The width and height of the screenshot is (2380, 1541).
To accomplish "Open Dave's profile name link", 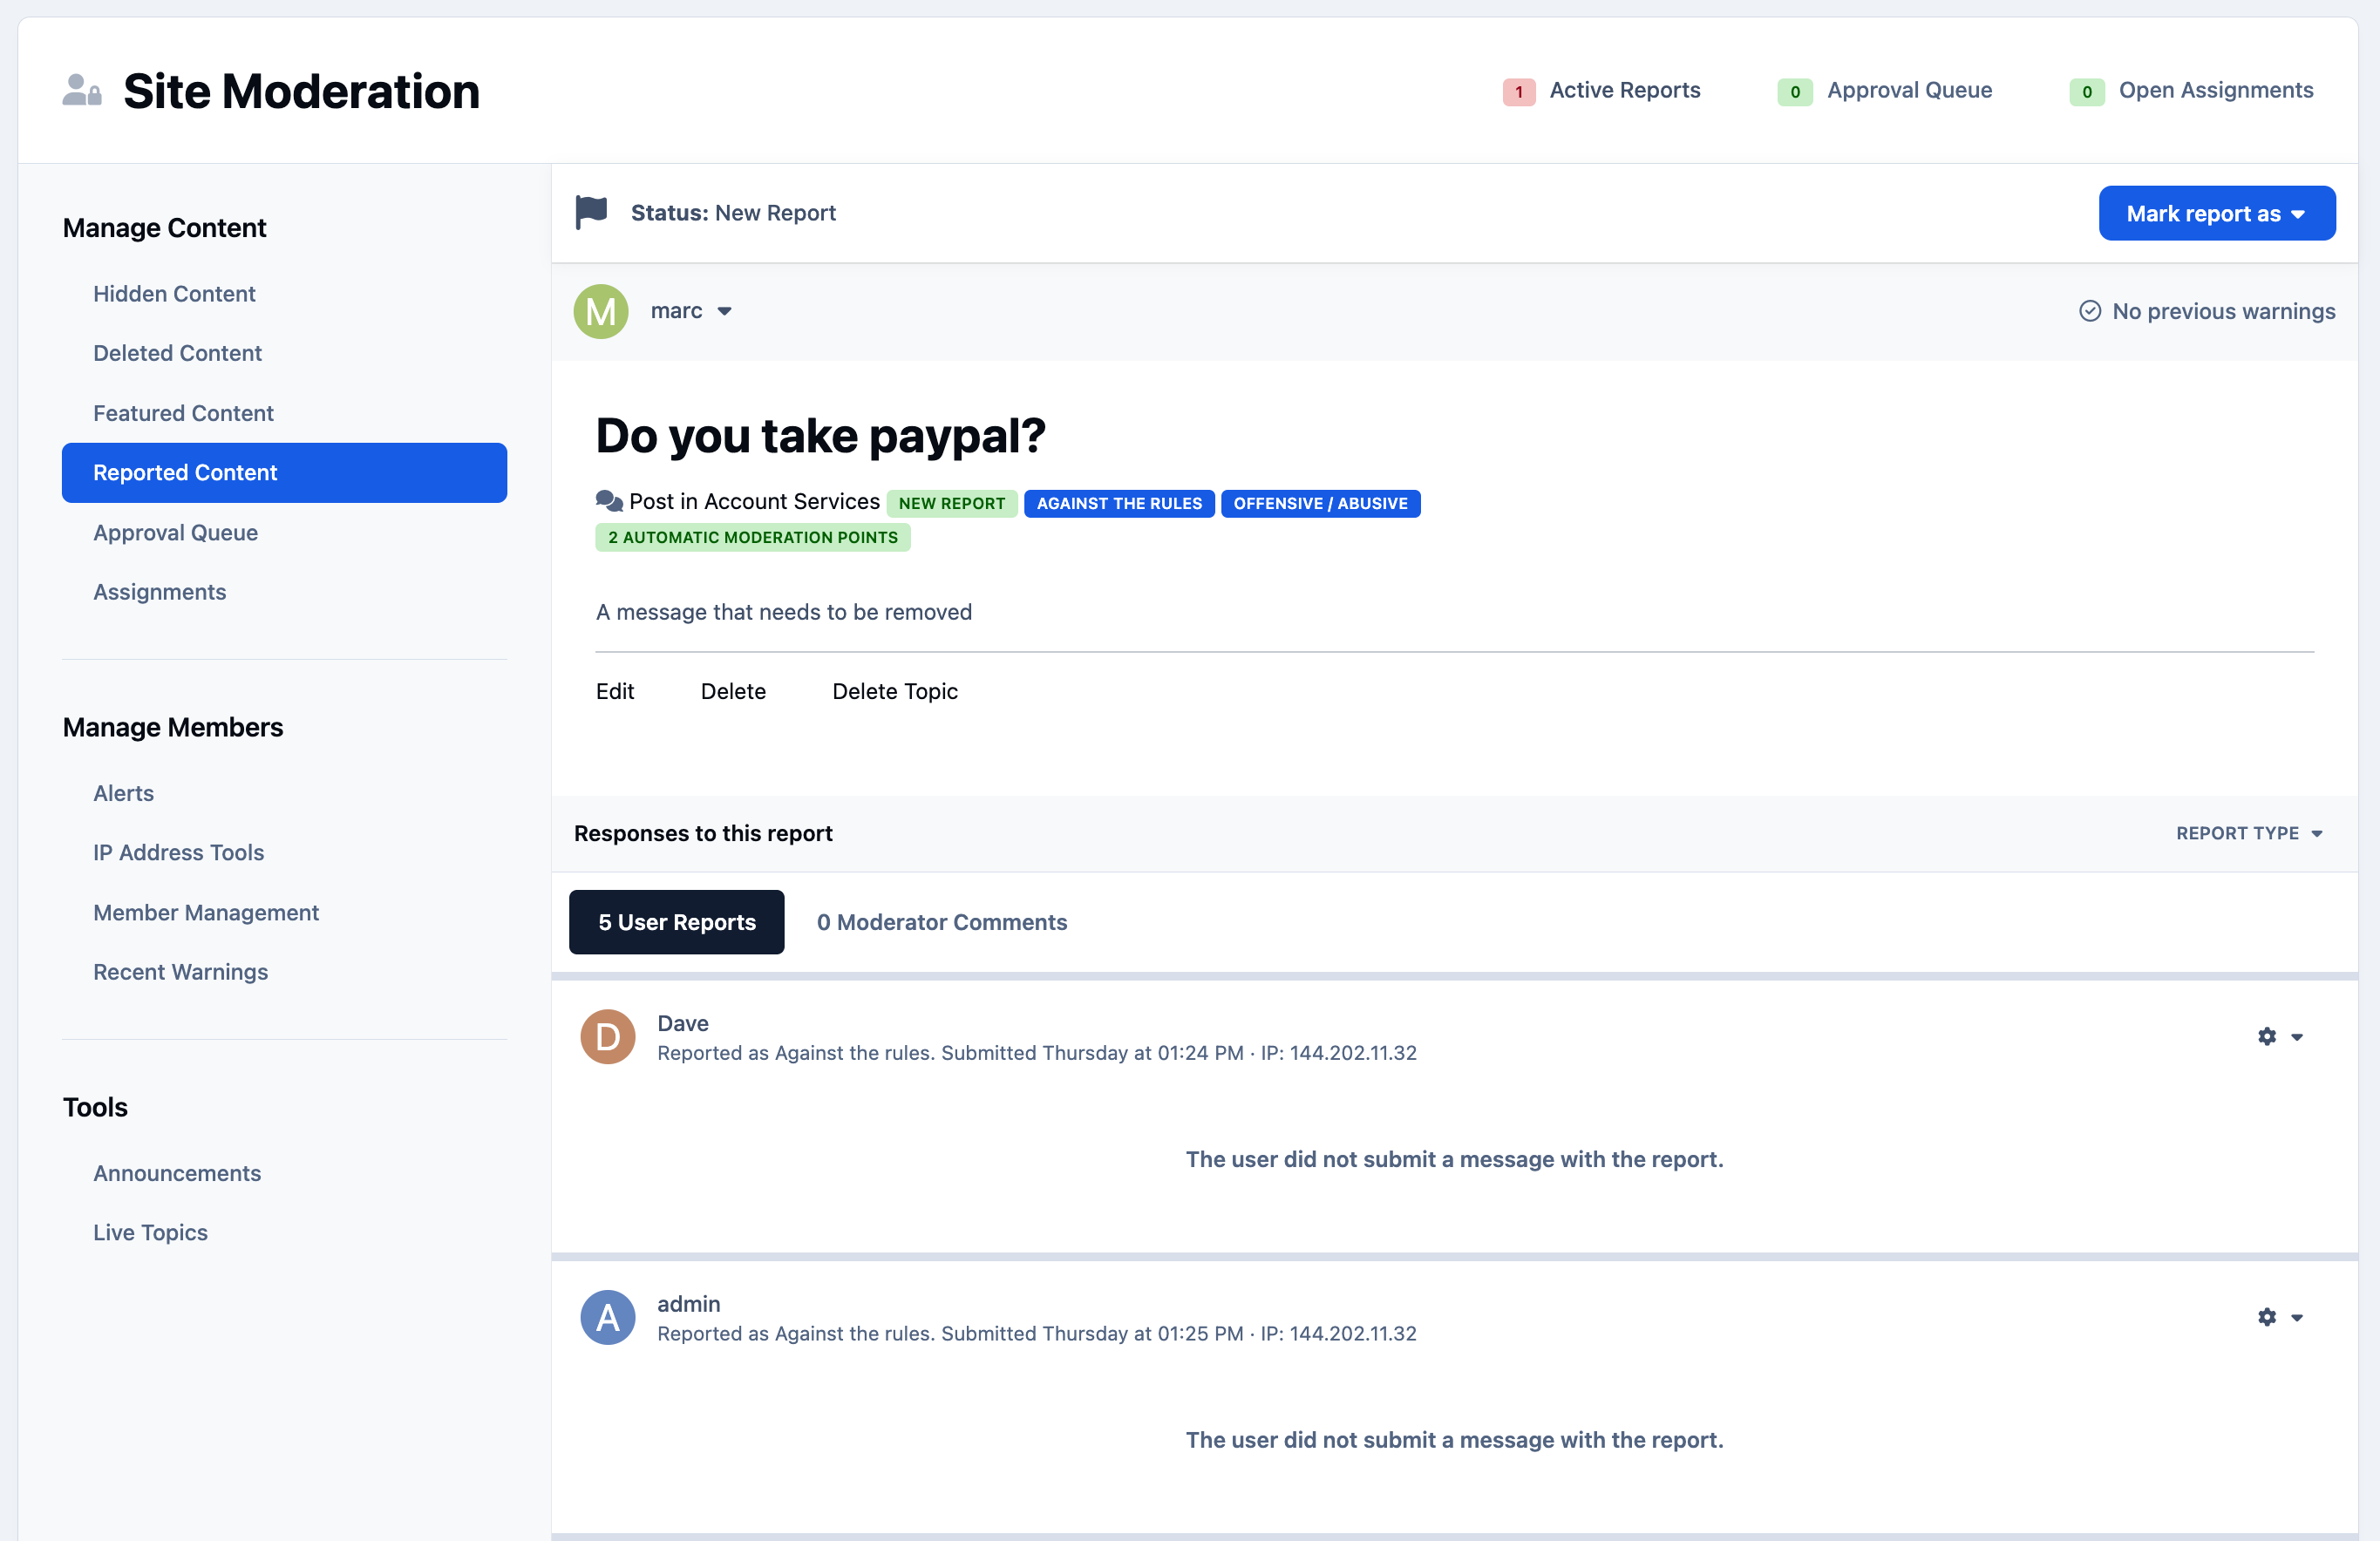I will (683, 1023).
